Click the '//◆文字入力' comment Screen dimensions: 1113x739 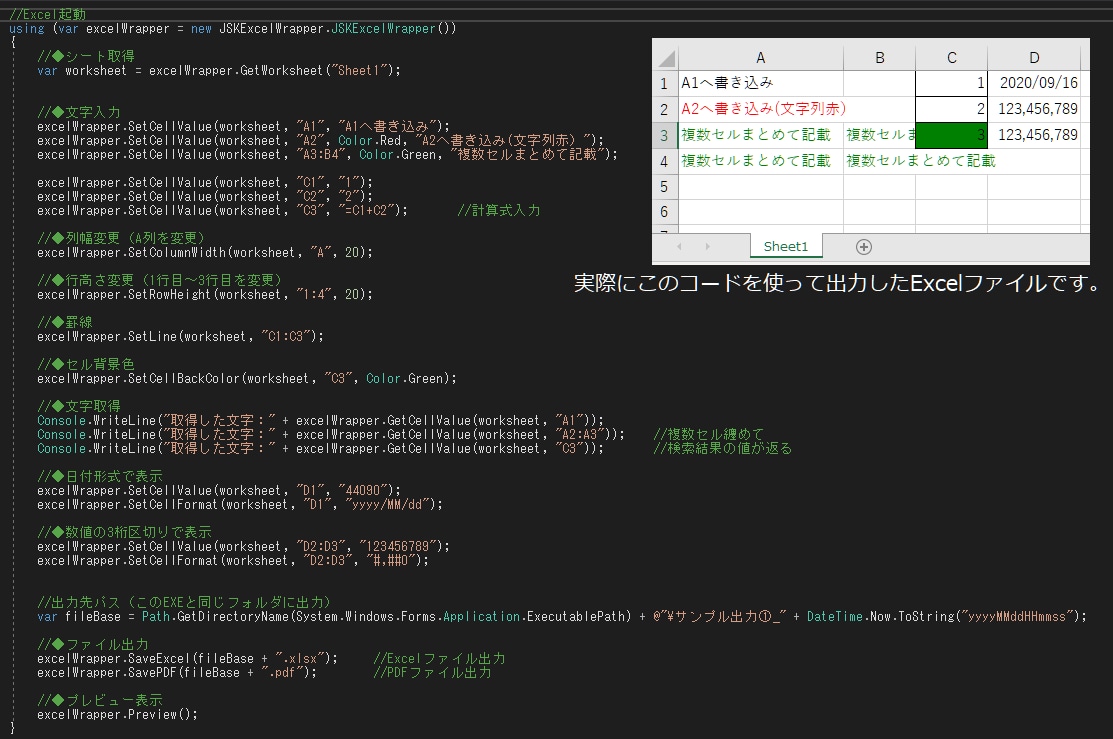(x=79, y=112)
